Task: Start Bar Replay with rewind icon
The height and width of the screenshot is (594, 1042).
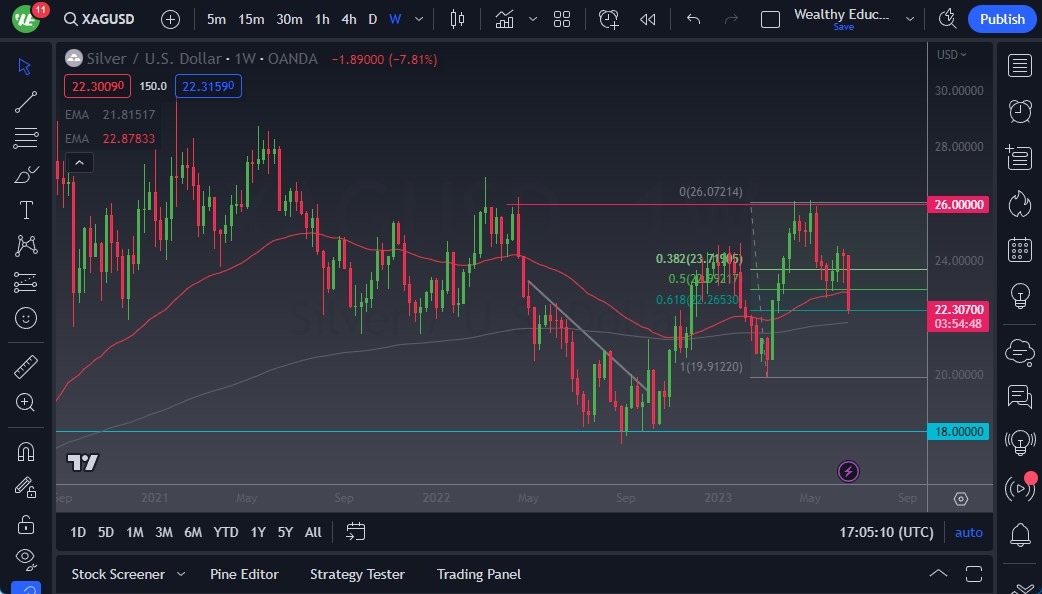Action: coord(648,19)
